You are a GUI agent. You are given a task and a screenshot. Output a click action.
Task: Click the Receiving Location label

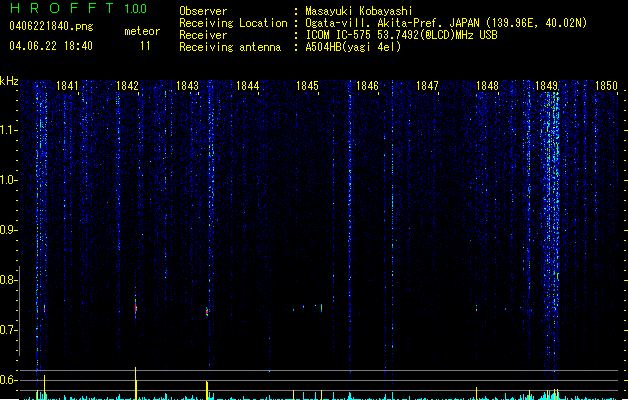[x=233, y=23]
